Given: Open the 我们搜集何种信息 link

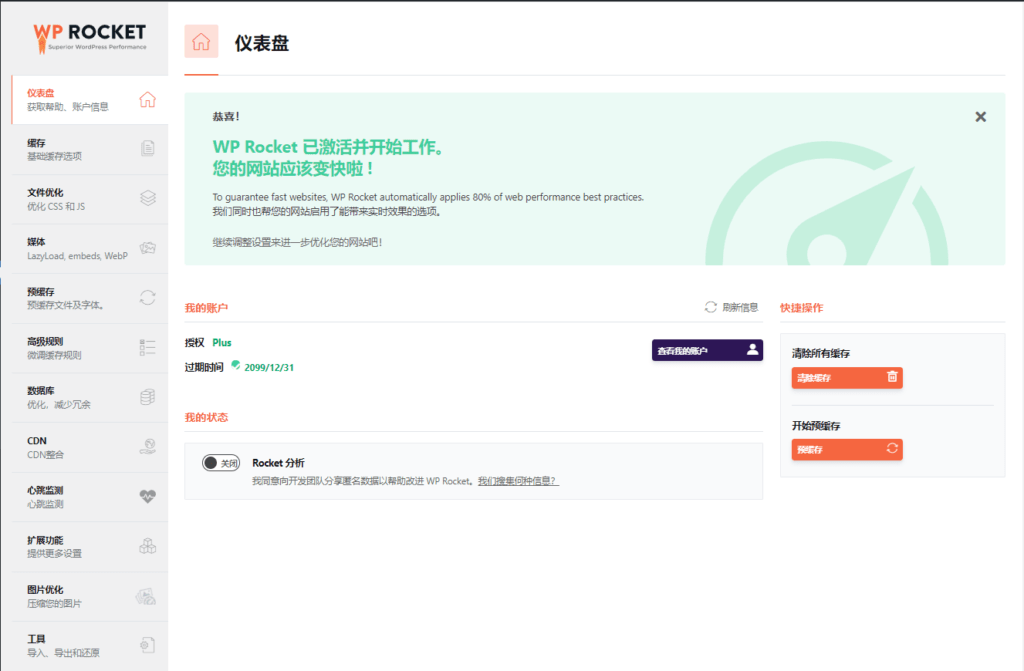Looking at the screenshot, I should point(517,481).
